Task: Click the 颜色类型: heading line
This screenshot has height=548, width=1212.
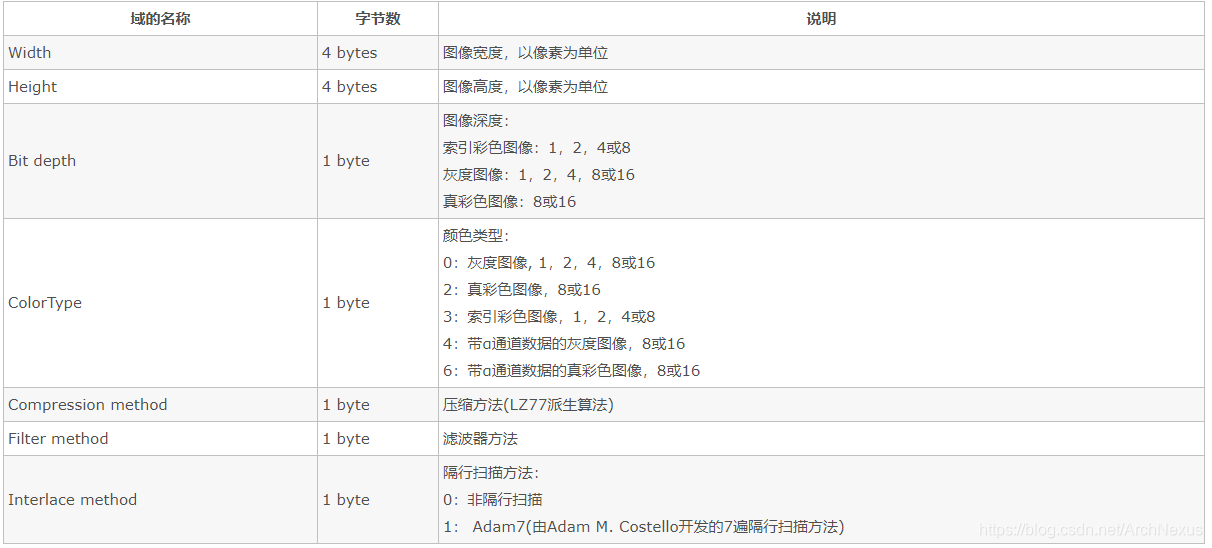Action: click(x=477, y=236)
